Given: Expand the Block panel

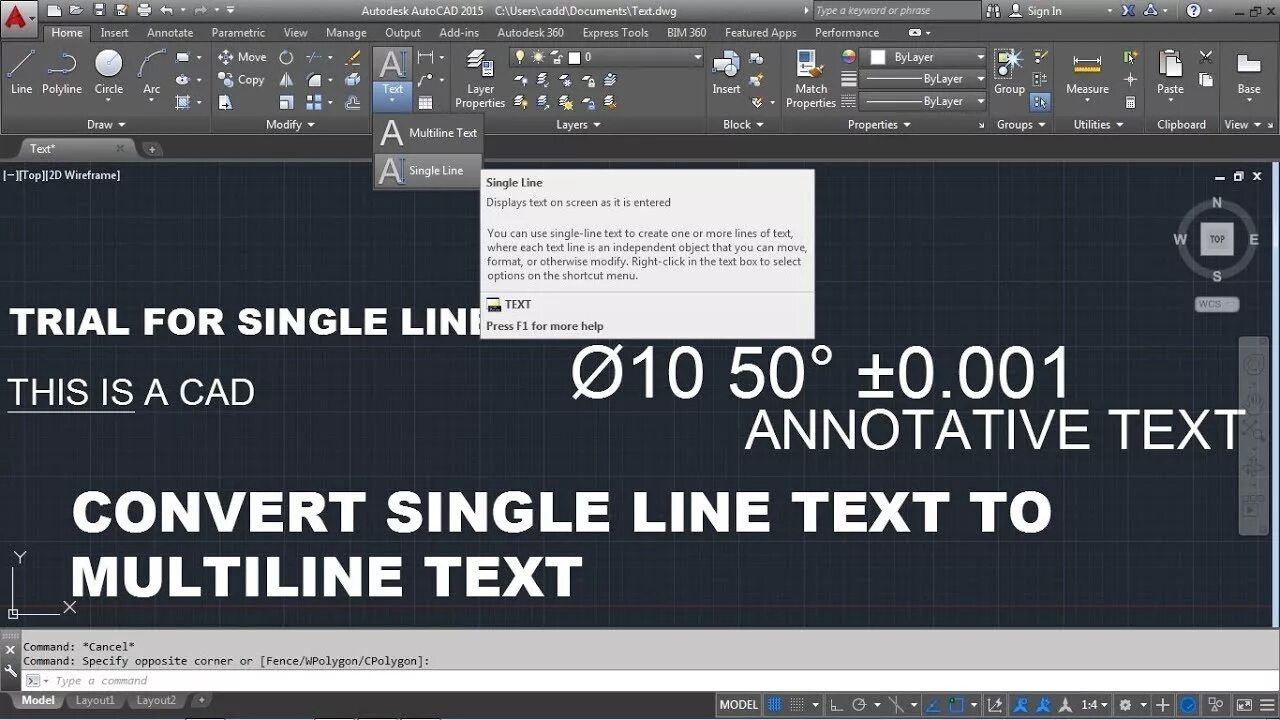Looking at the screenshot, I should (x=743, y=125).
